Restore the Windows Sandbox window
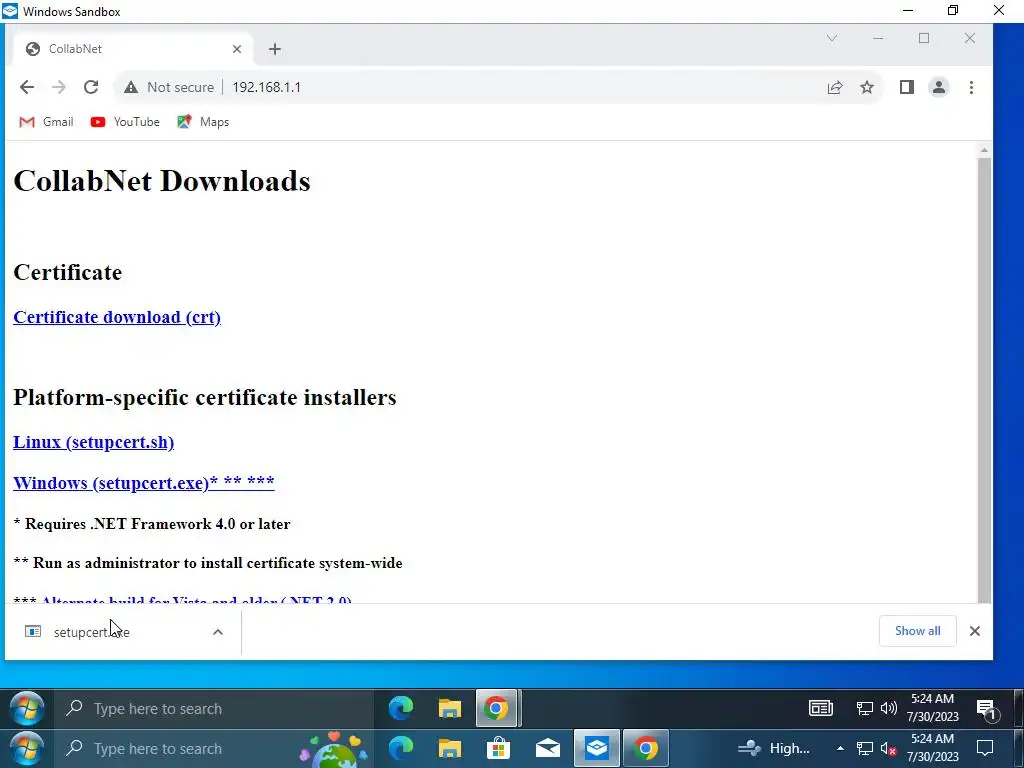1024x768 pixels. click(953, 10)
